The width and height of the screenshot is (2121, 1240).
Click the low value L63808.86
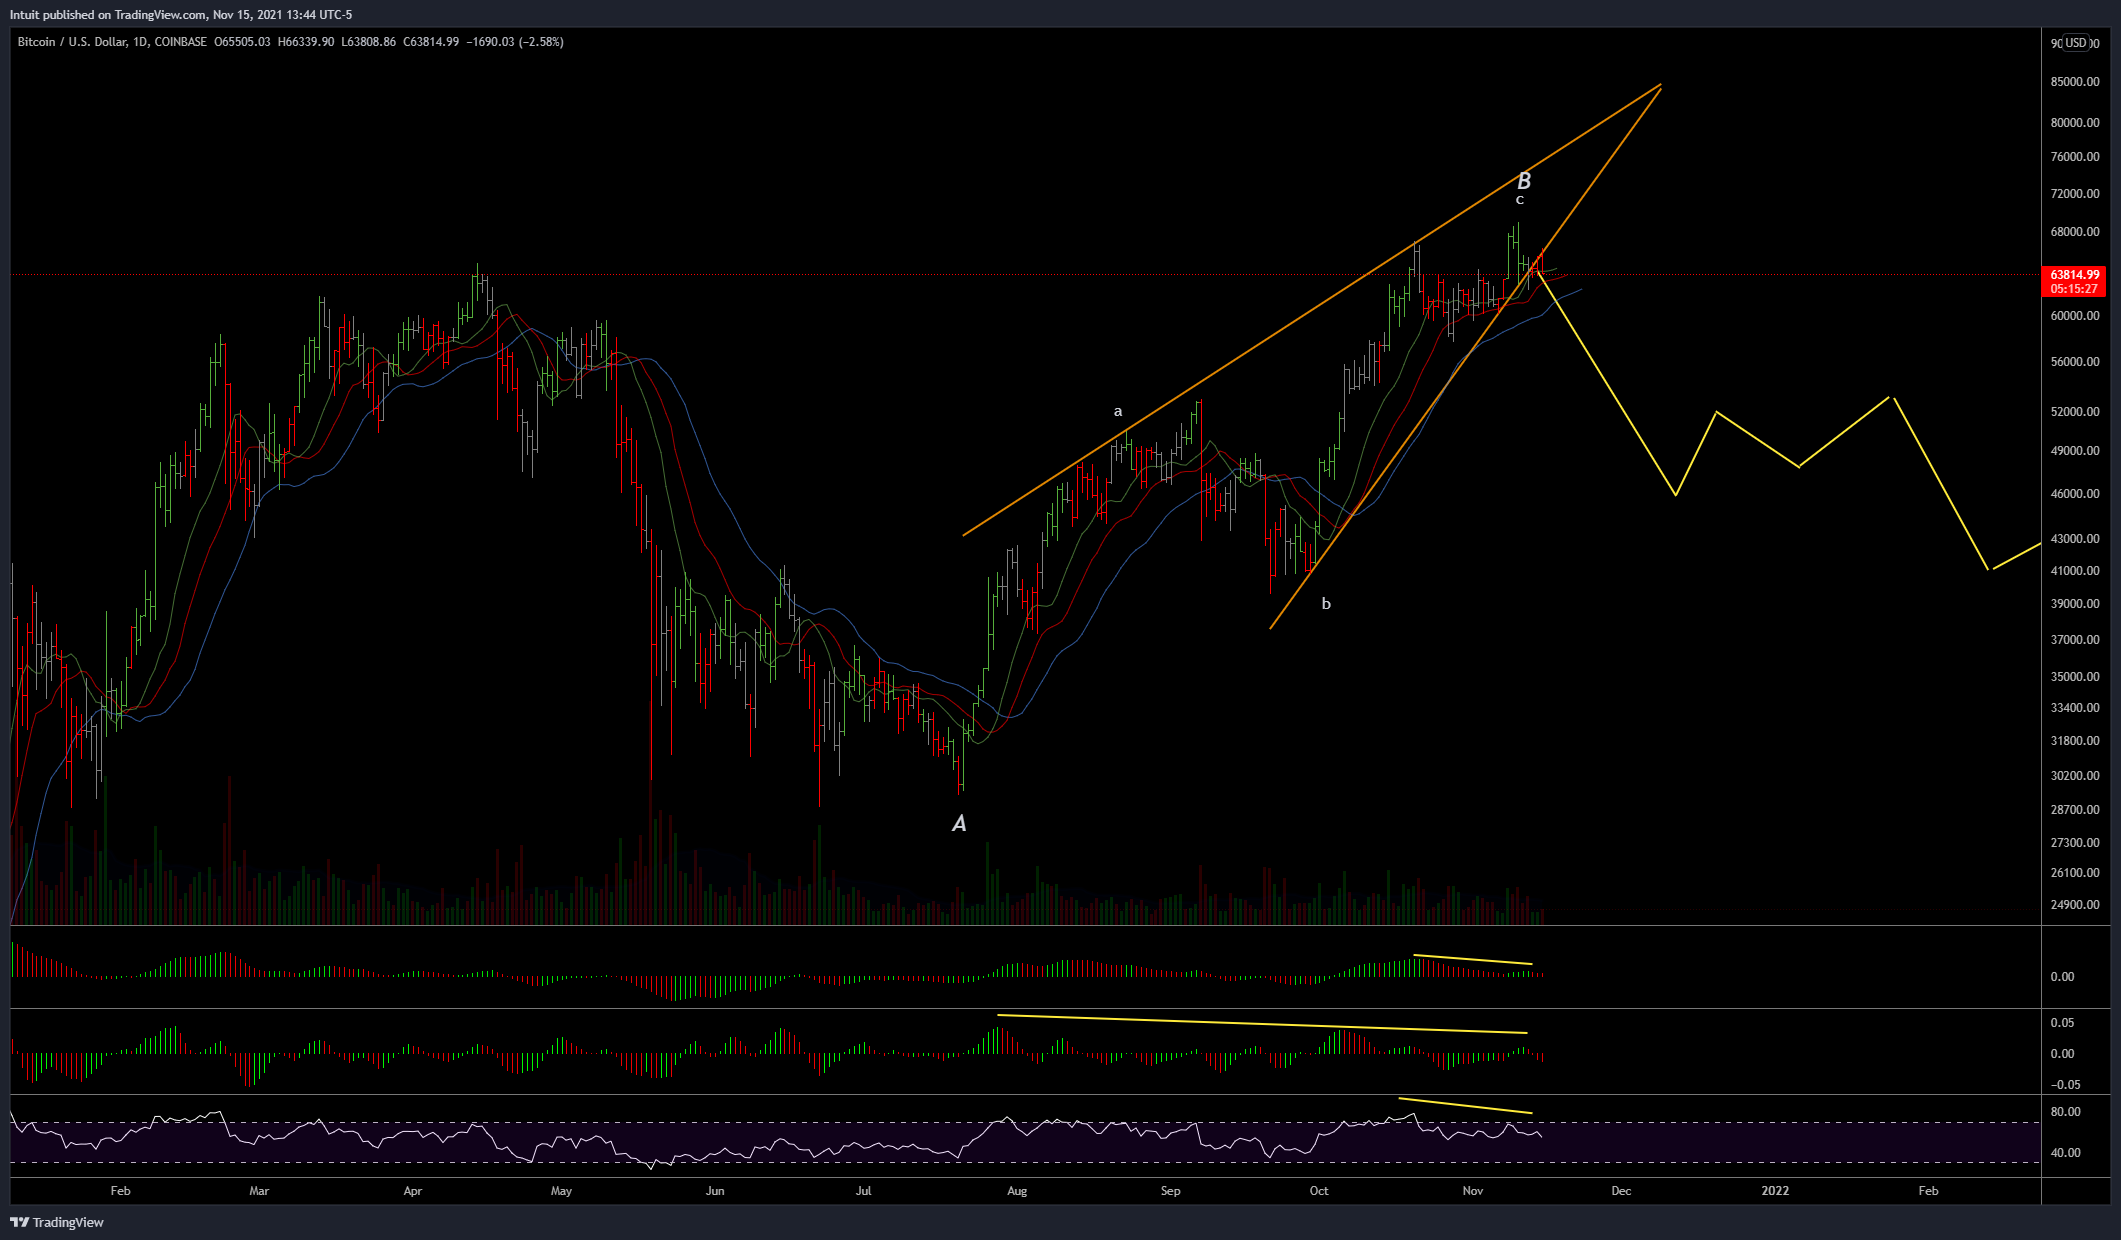click(368, 42)
